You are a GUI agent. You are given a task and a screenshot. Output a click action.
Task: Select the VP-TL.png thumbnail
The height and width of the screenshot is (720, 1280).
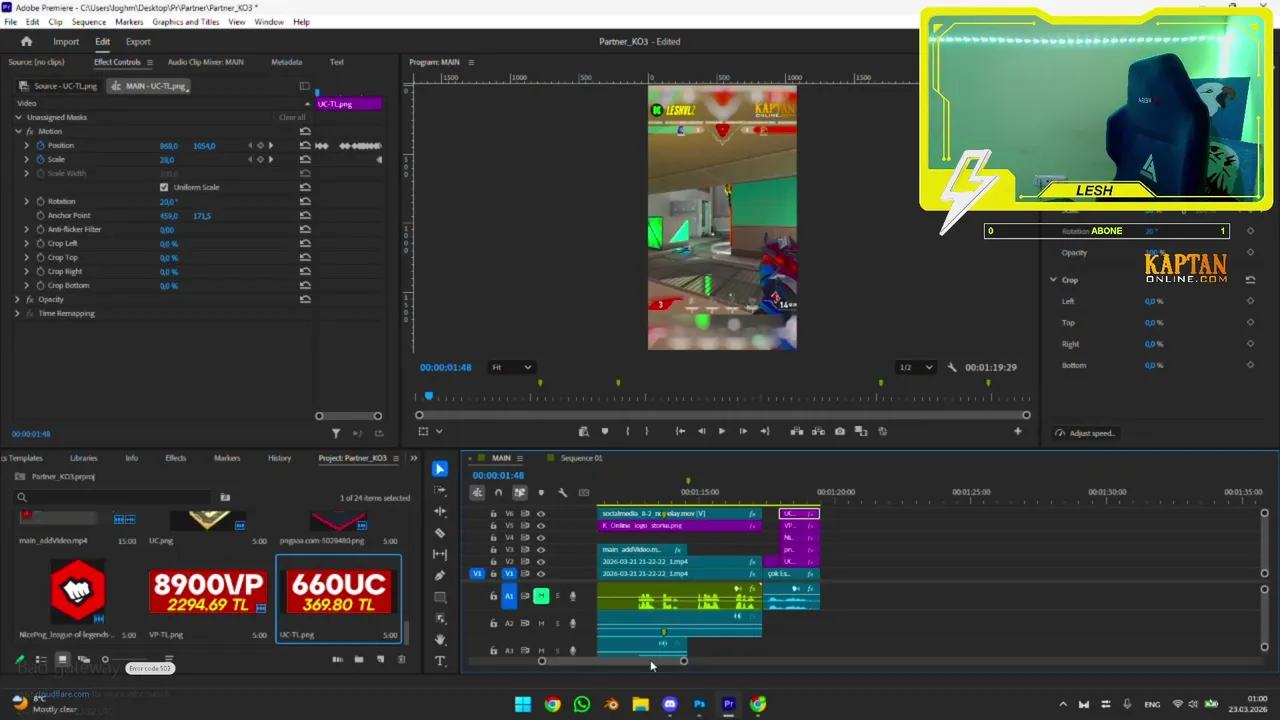coord(208,592)
